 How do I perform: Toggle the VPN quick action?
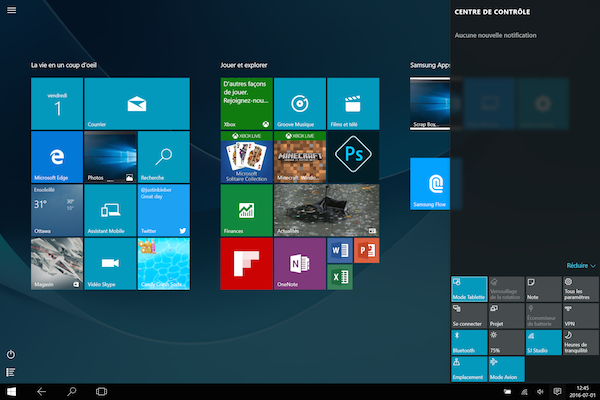[581, 316]
